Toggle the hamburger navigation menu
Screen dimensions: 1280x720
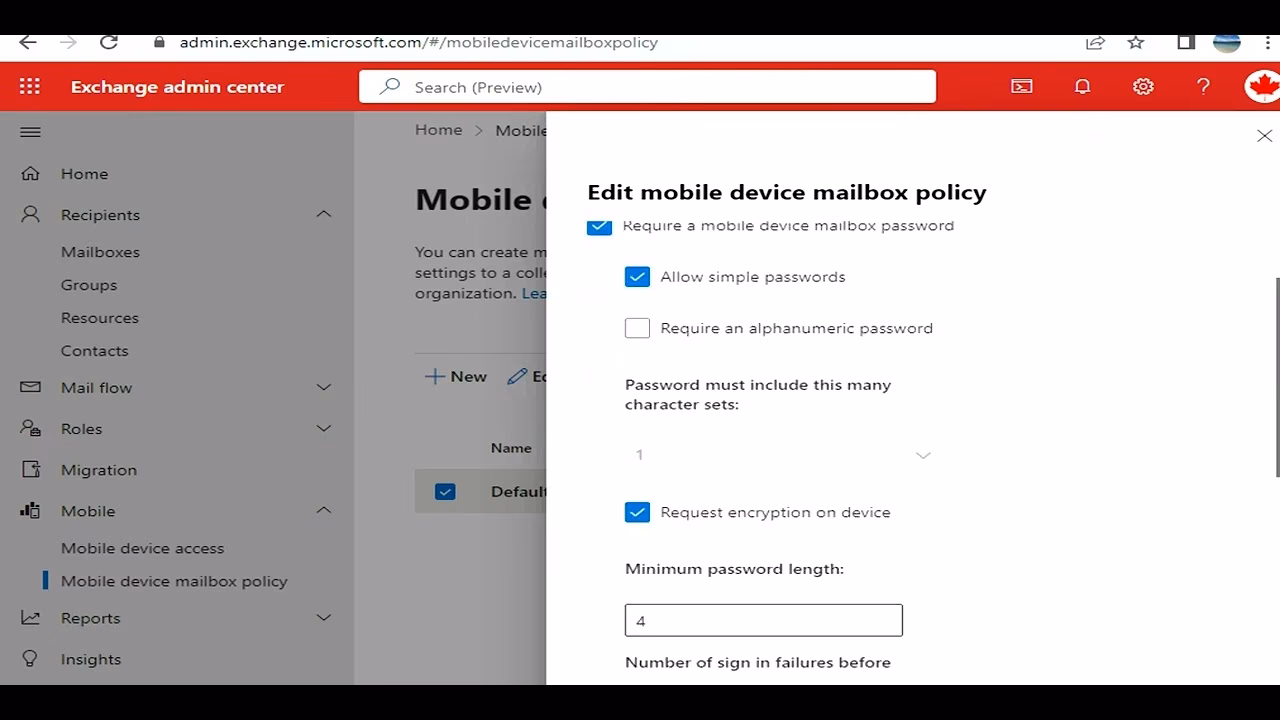30,132
